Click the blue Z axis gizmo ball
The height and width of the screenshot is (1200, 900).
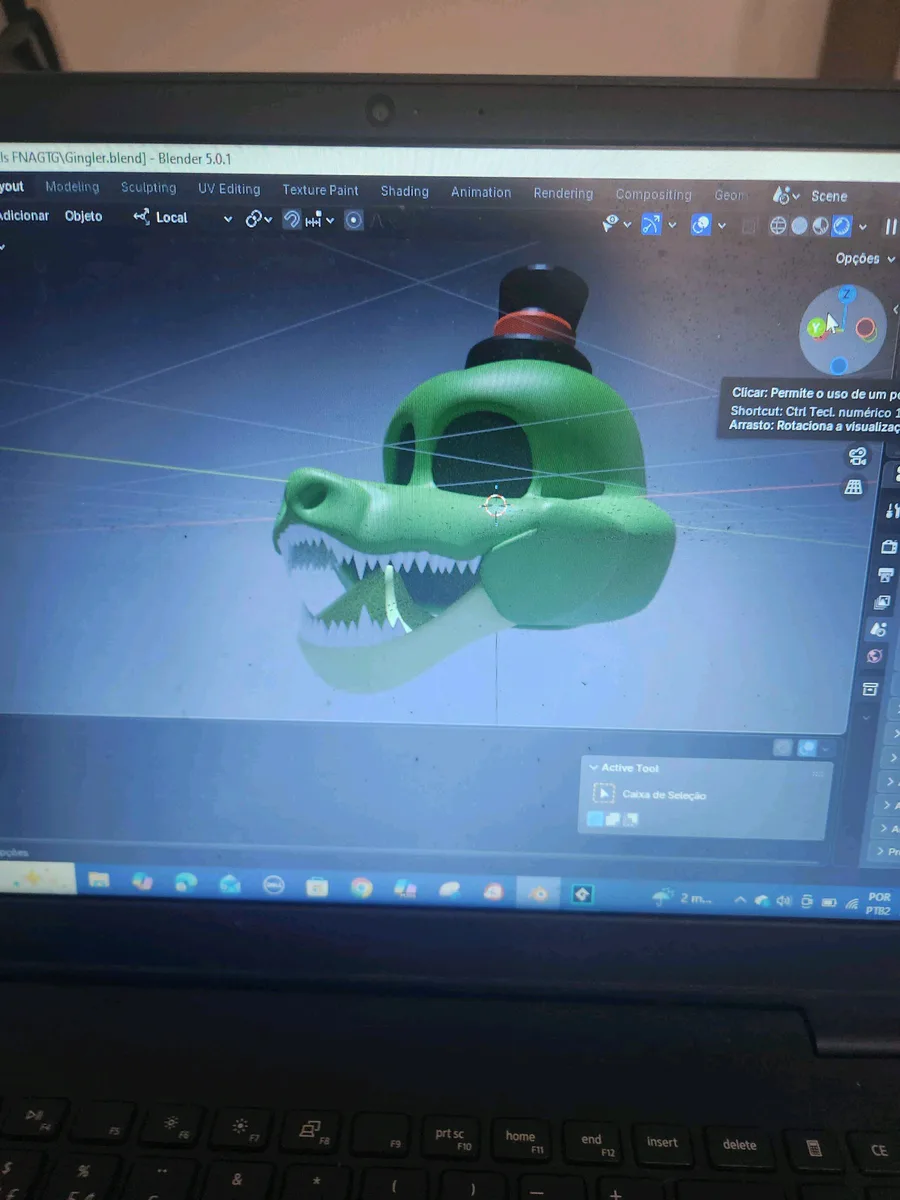[846, 294]
